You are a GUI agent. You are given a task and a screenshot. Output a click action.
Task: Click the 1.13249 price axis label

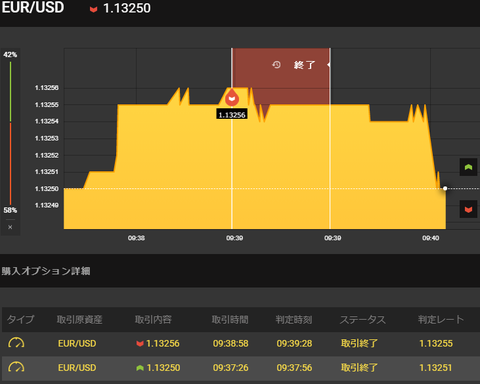47,205
